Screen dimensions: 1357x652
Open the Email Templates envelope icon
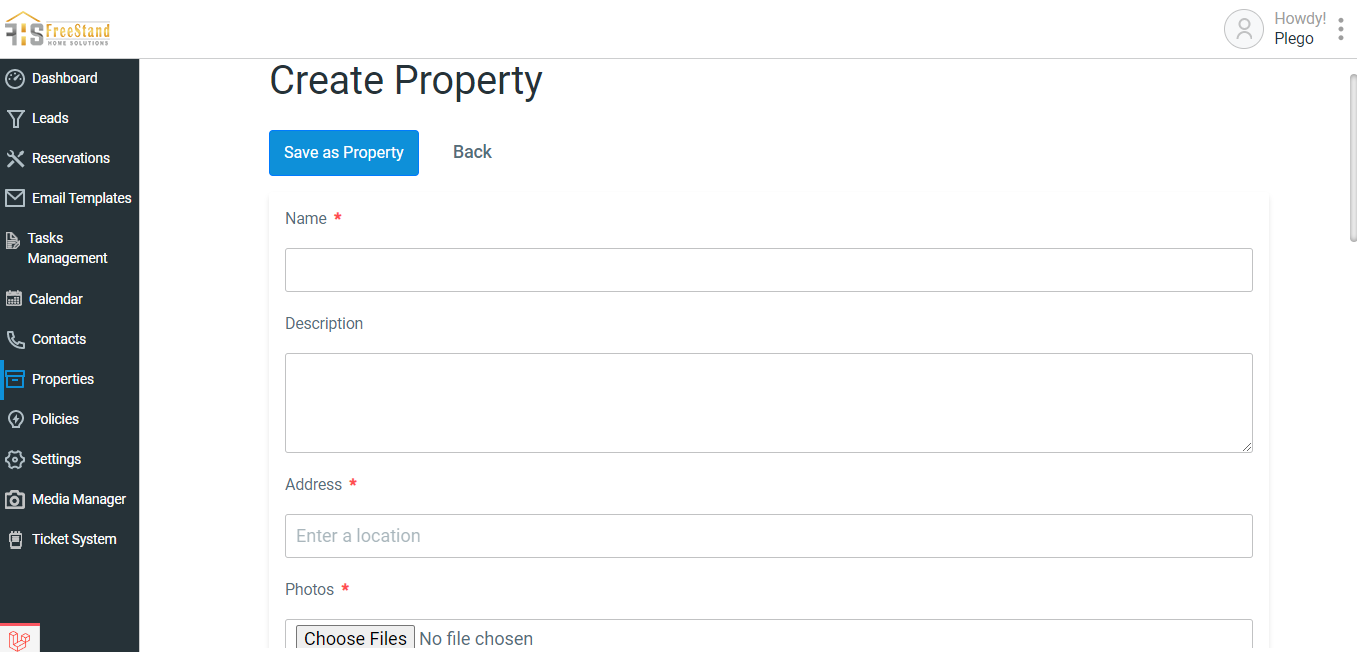tap(15, 198)
